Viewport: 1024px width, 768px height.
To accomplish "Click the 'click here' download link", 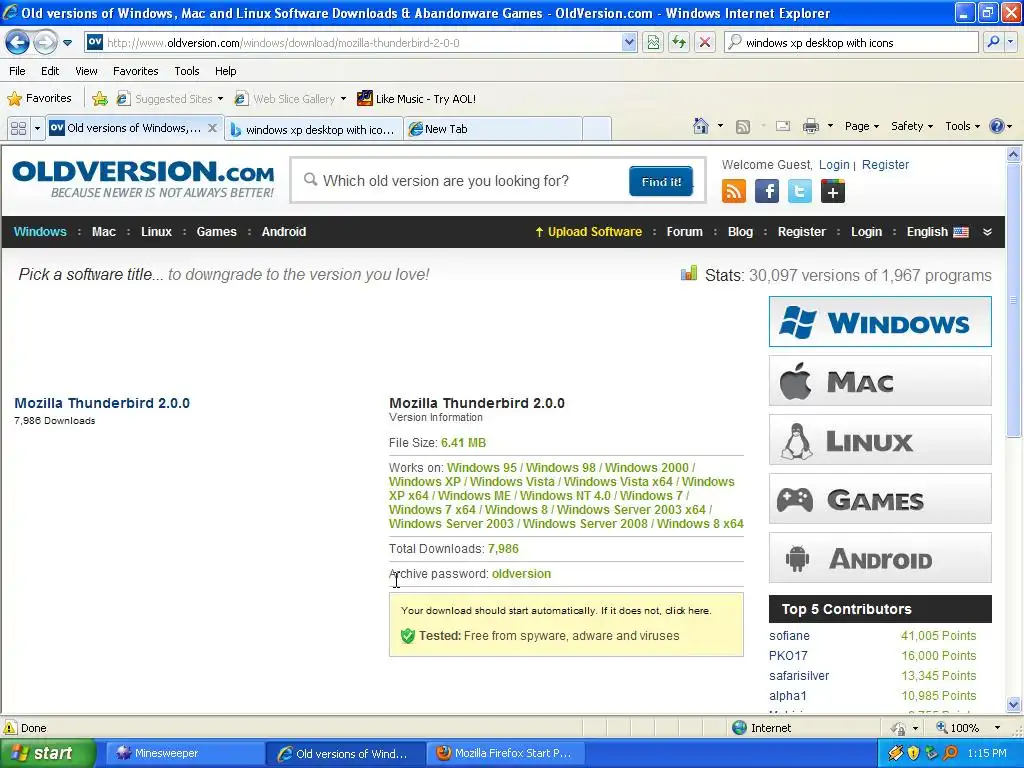I will (x=687, y=611).
